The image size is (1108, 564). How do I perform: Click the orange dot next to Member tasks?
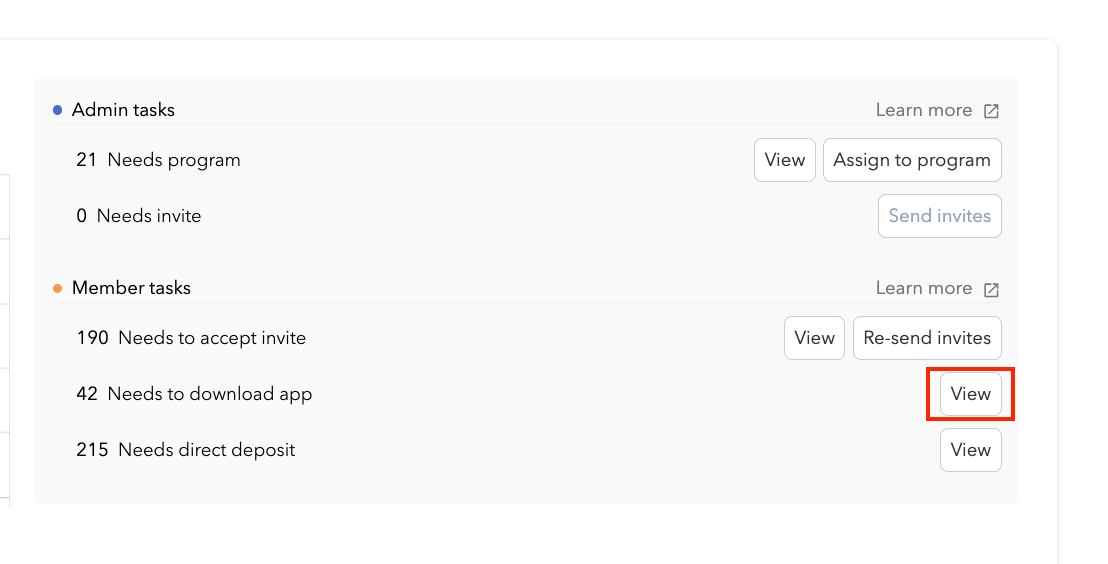click(x=57, y=288)
